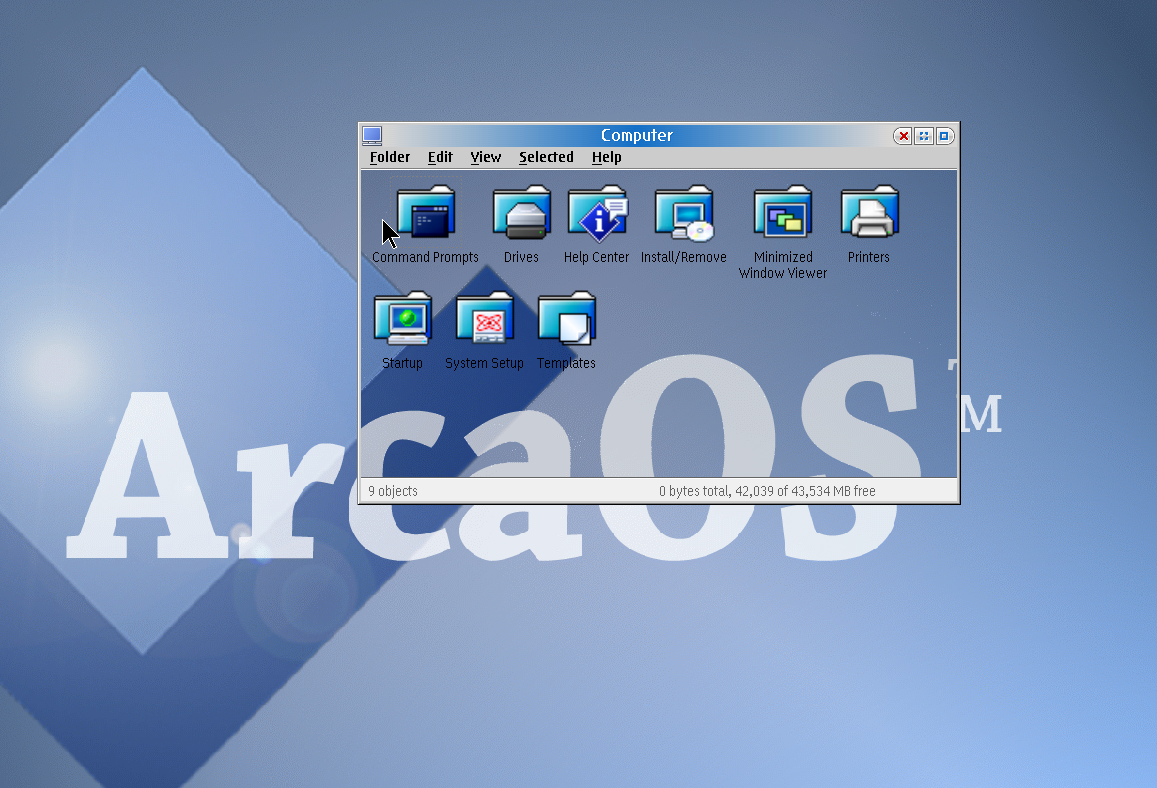Open the Selected menu

tap(546, 157)
